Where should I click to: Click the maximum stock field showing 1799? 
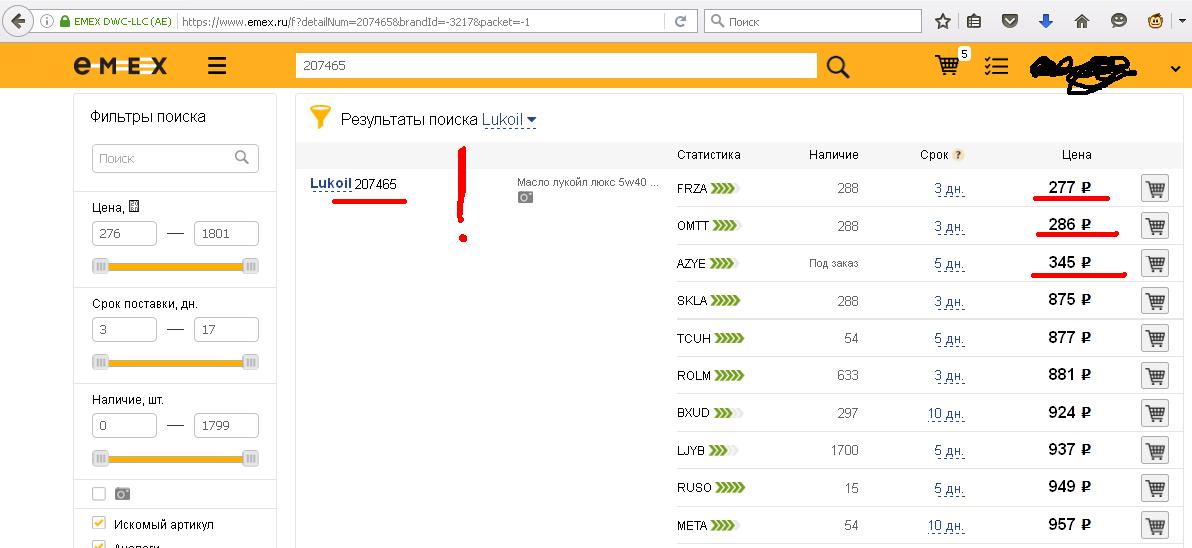(227, 426)
